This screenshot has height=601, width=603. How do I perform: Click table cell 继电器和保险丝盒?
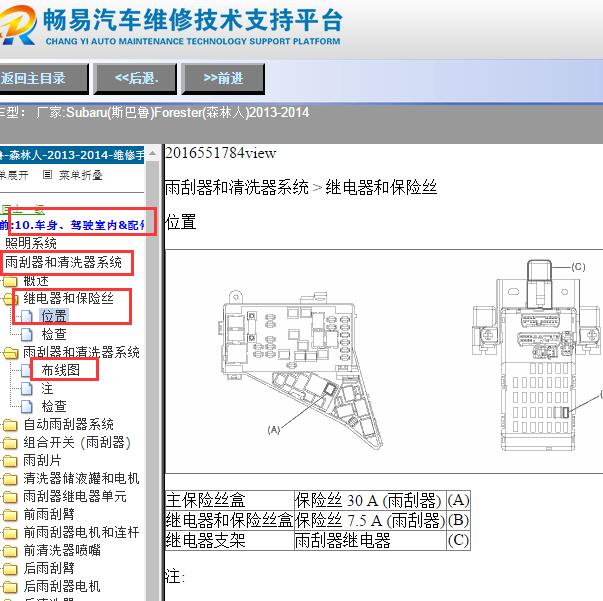click(230, 521)
